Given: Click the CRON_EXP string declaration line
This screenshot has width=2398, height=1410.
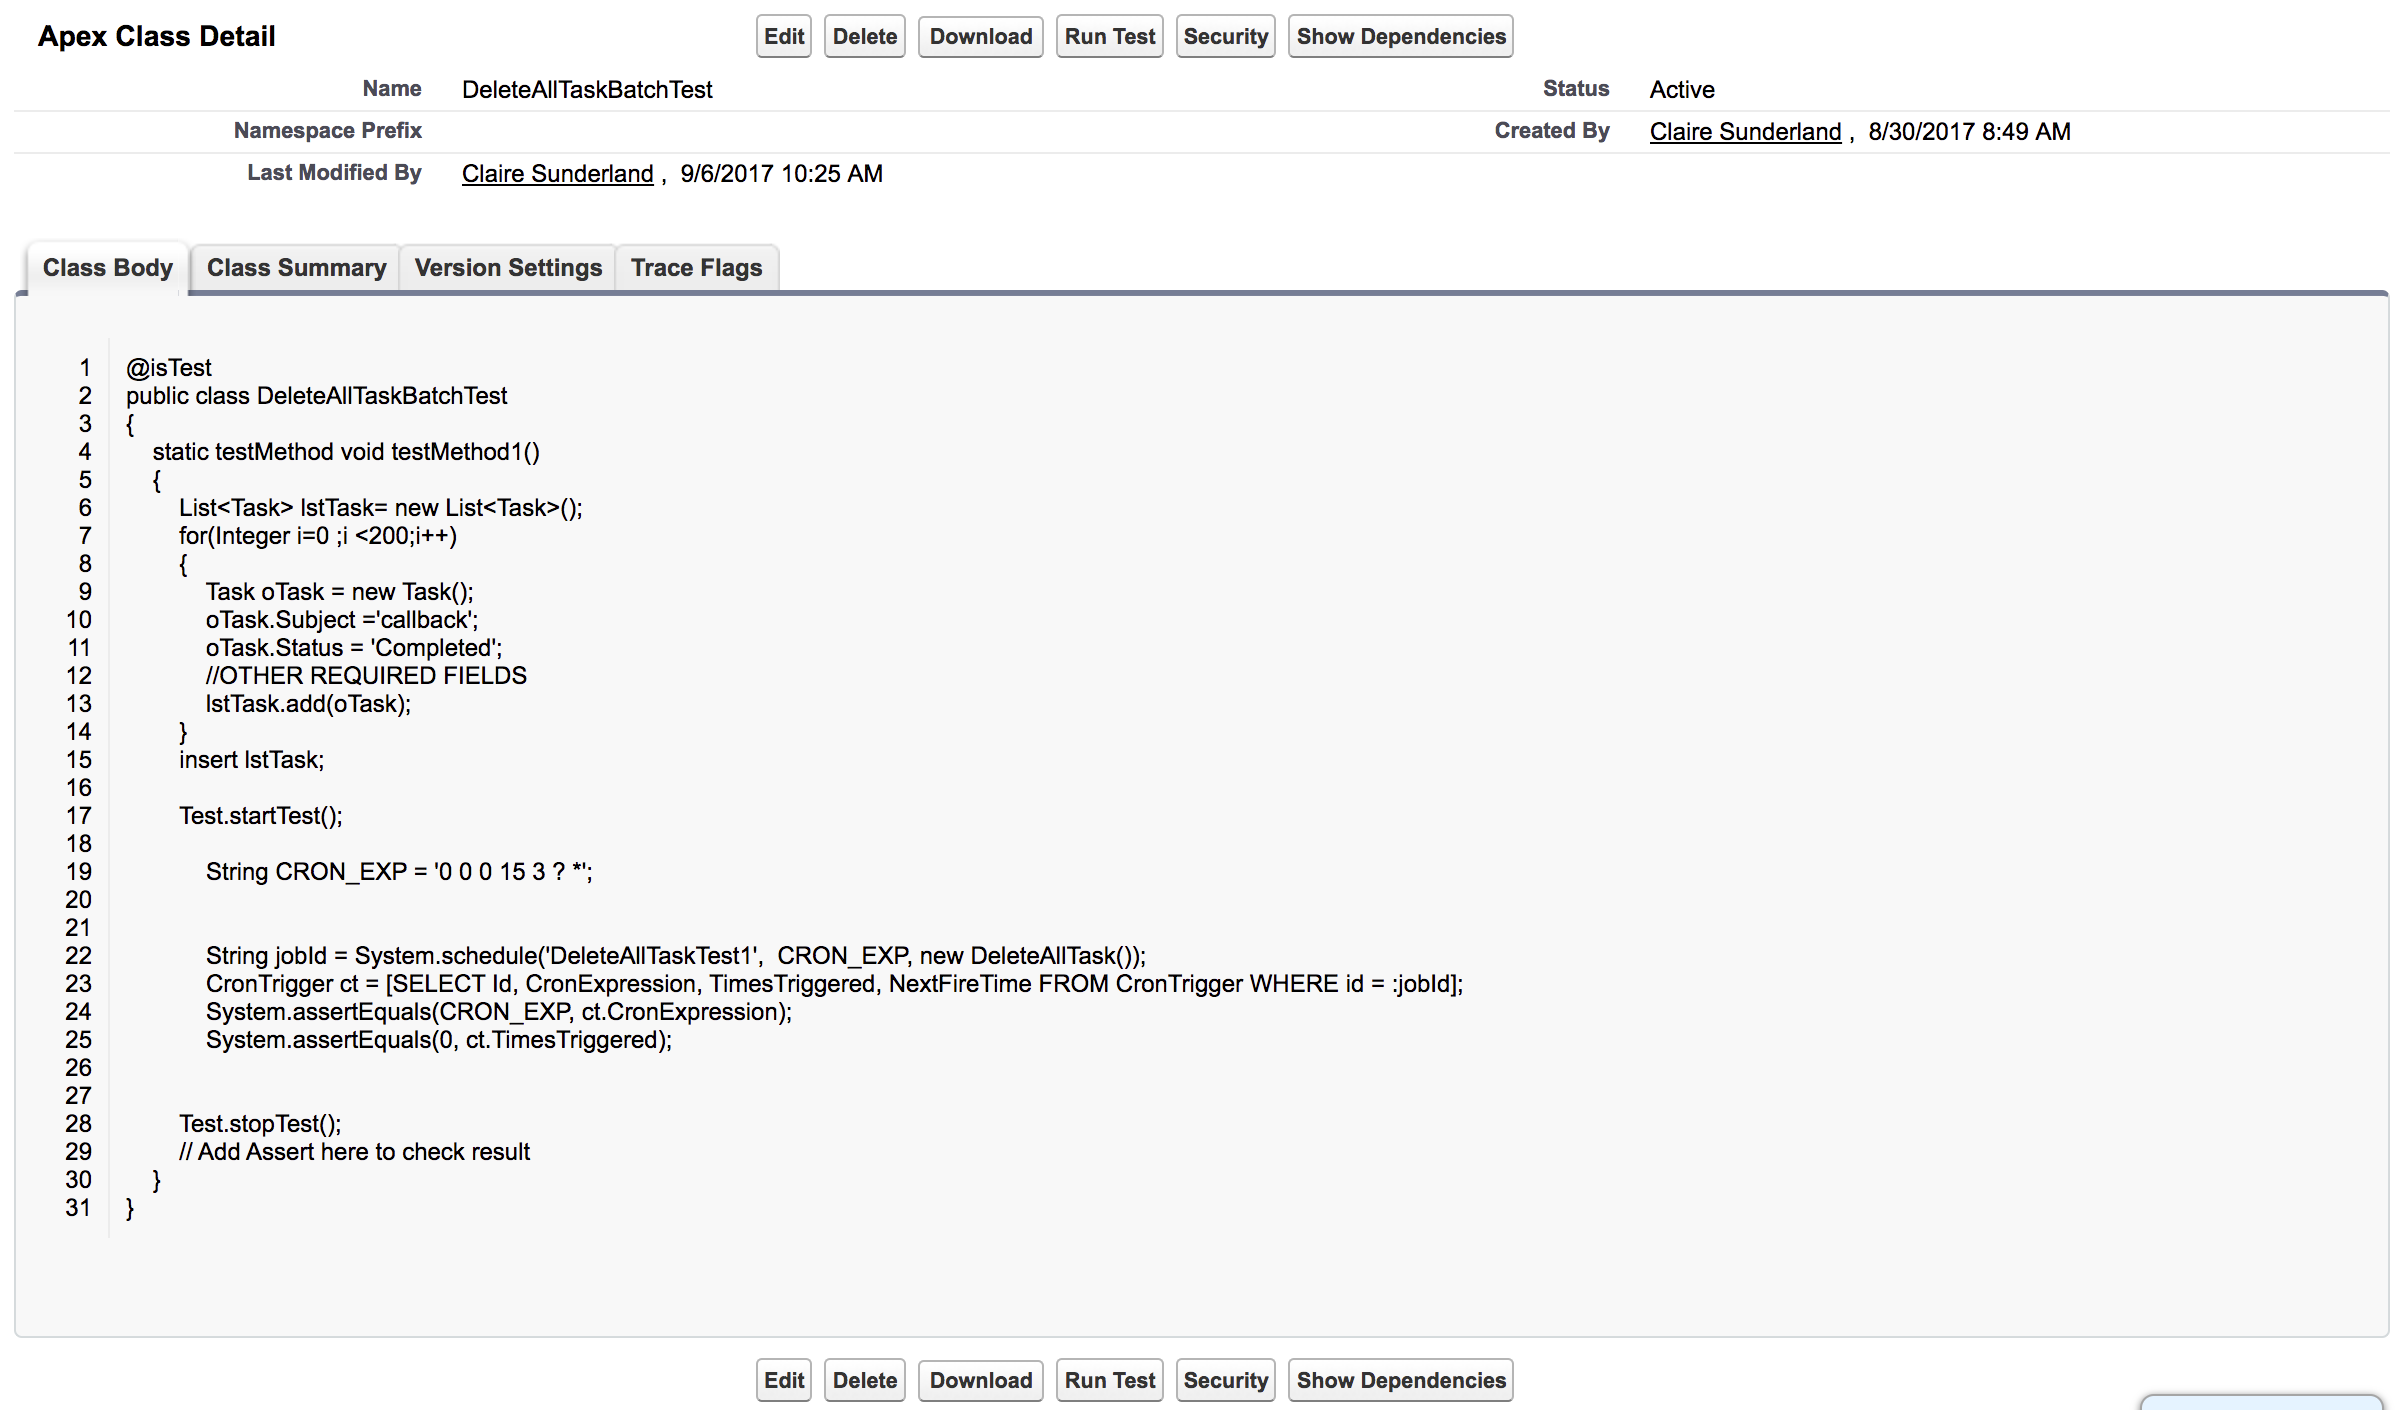Looking at the screenshot, I should coord(399,872).
